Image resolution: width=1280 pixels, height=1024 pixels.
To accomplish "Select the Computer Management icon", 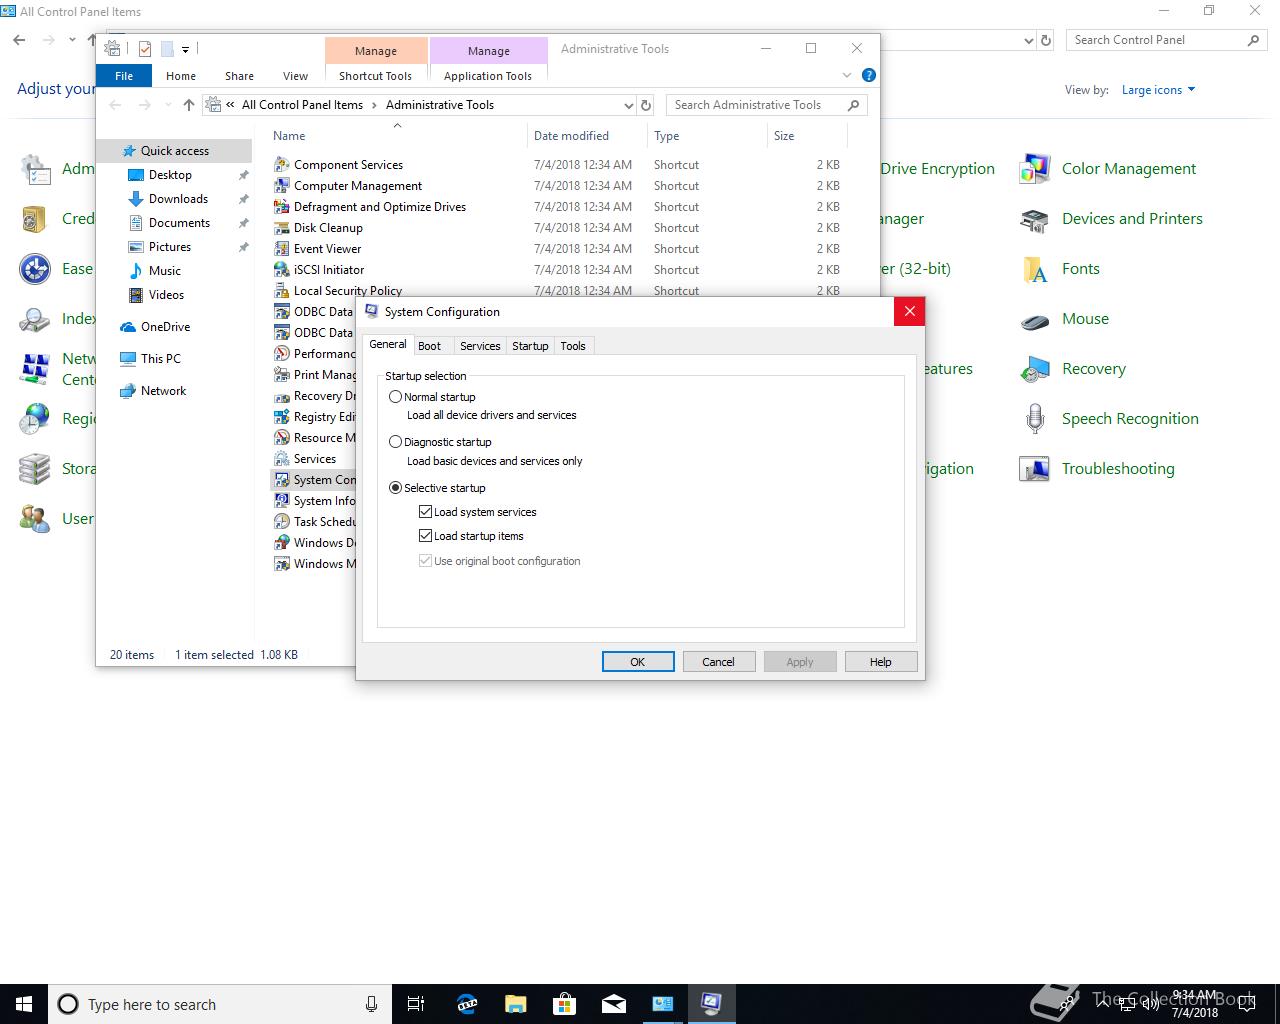I will point(282,186).
